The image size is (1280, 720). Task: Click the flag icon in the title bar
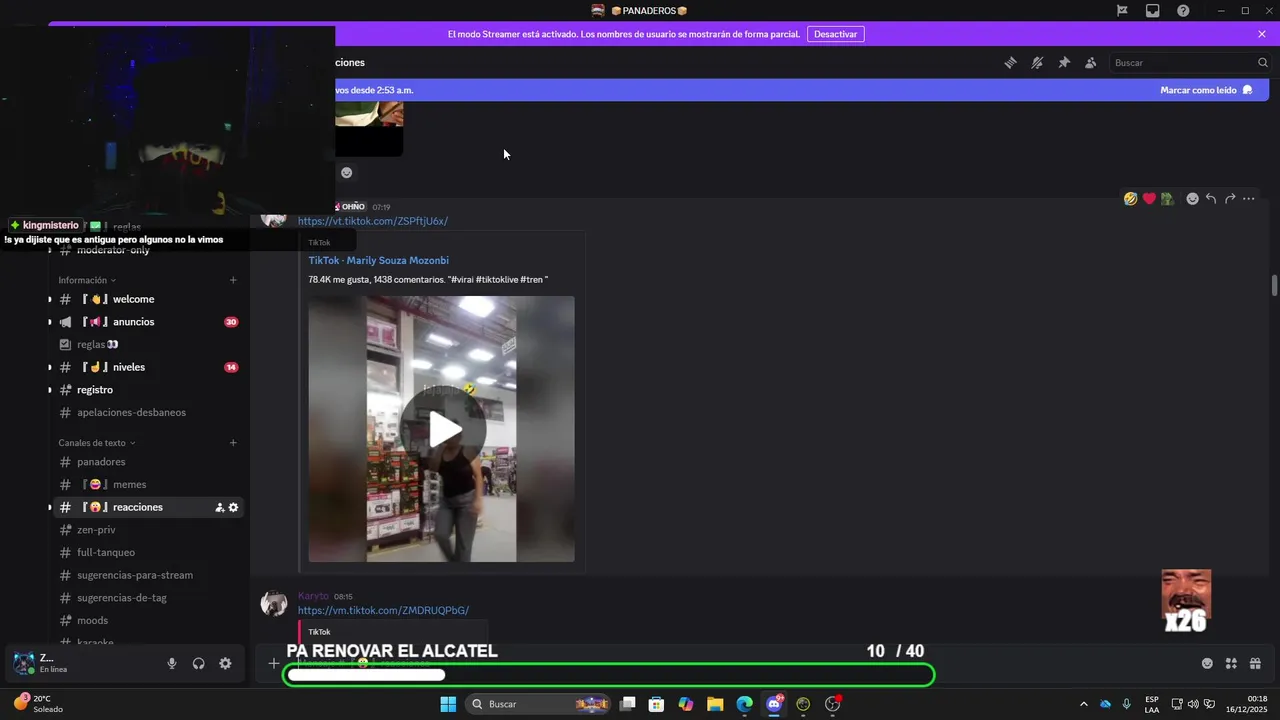(x=1122, y=11)
